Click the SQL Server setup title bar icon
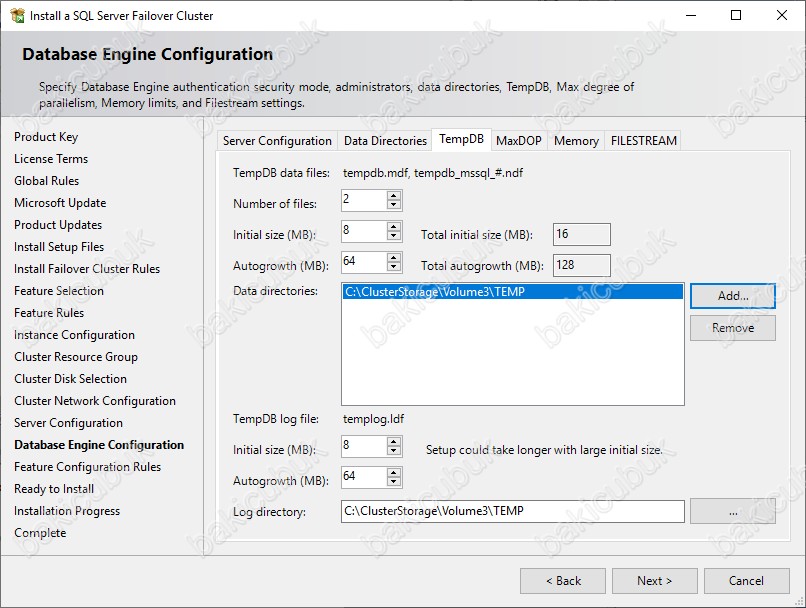This screenshot has height=608, width=806. (17, 16)
